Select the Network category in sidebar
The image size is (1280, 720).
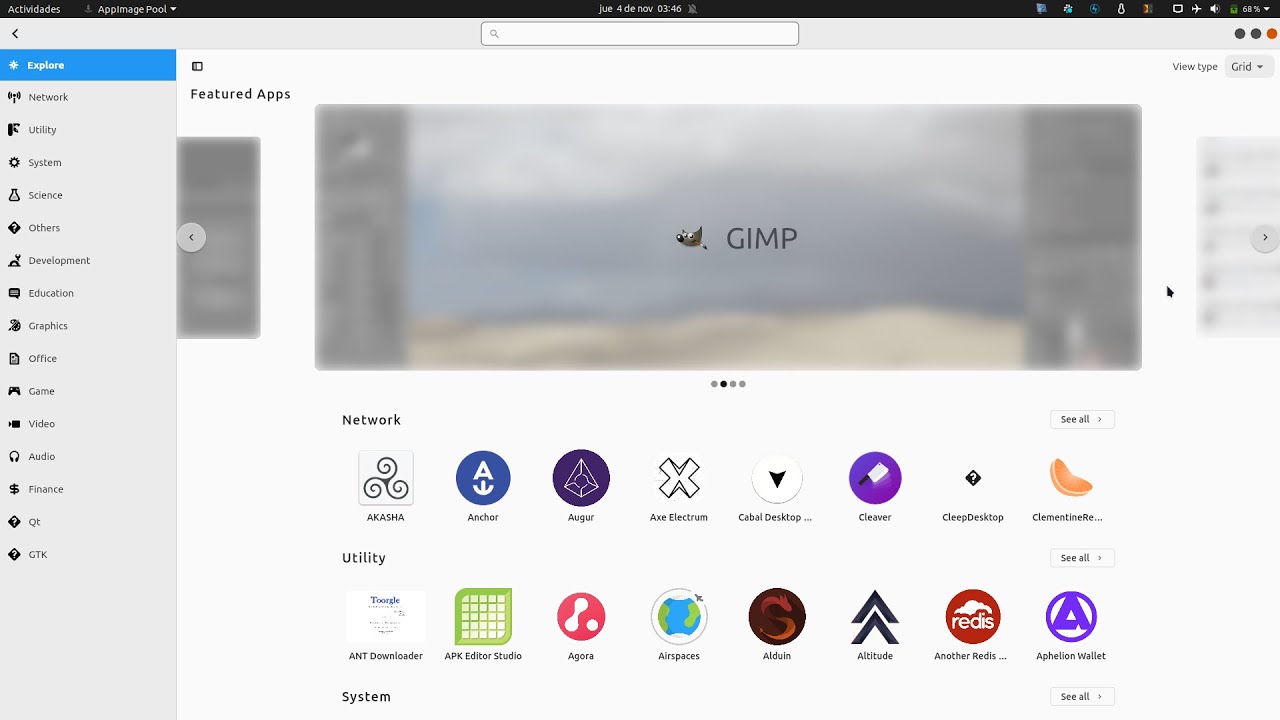88,97
